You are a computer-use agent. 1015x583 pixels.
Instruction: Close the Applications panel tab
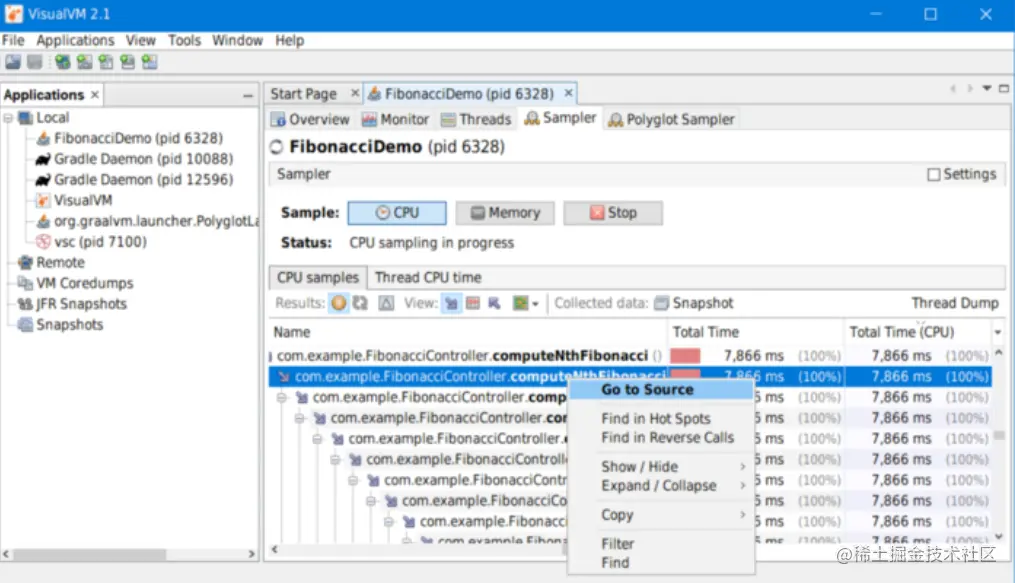pyautogui.click(x=95, y=95)
